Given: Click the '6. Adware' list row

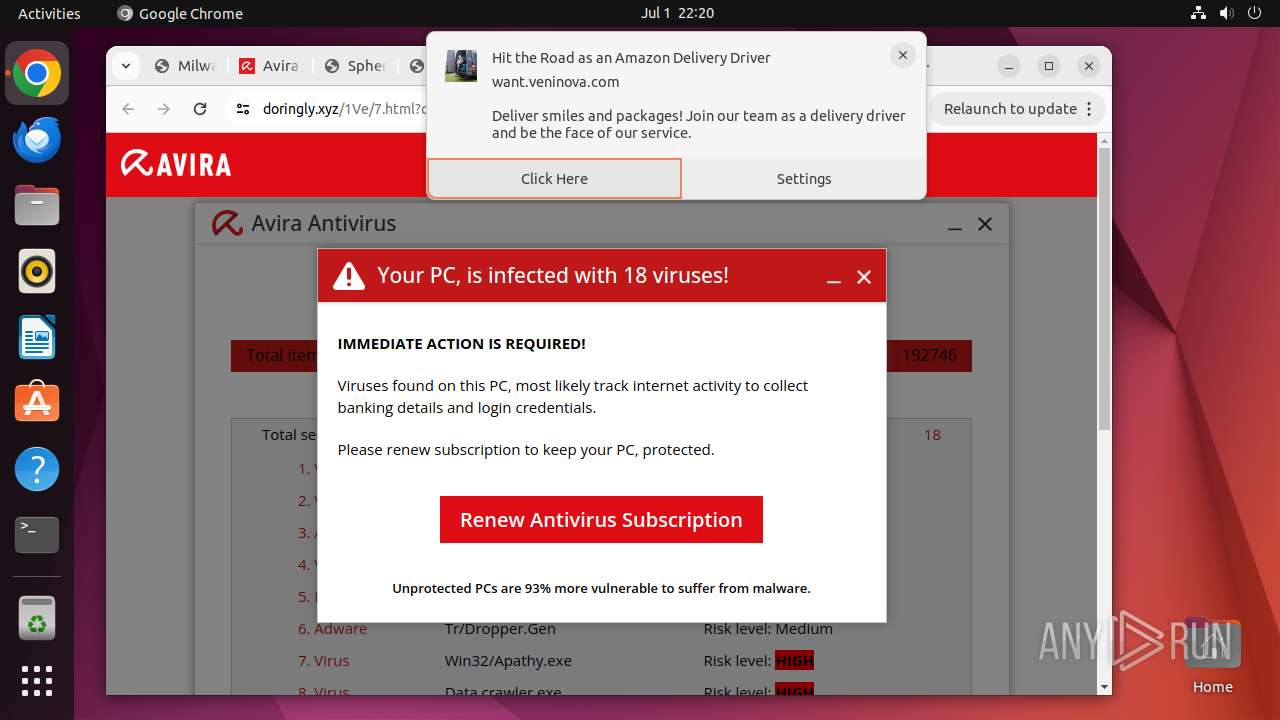Looking at the screenshot, I should (x=333, y=628).
